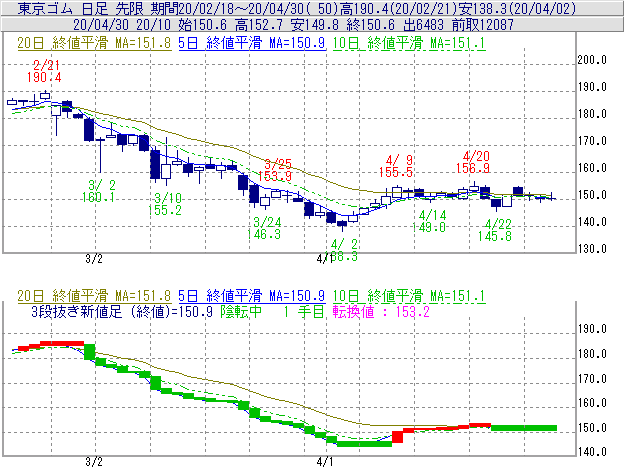Click the closing price 終150.6
The height and width of the screenshot is (474, 624).
point(371,25)
